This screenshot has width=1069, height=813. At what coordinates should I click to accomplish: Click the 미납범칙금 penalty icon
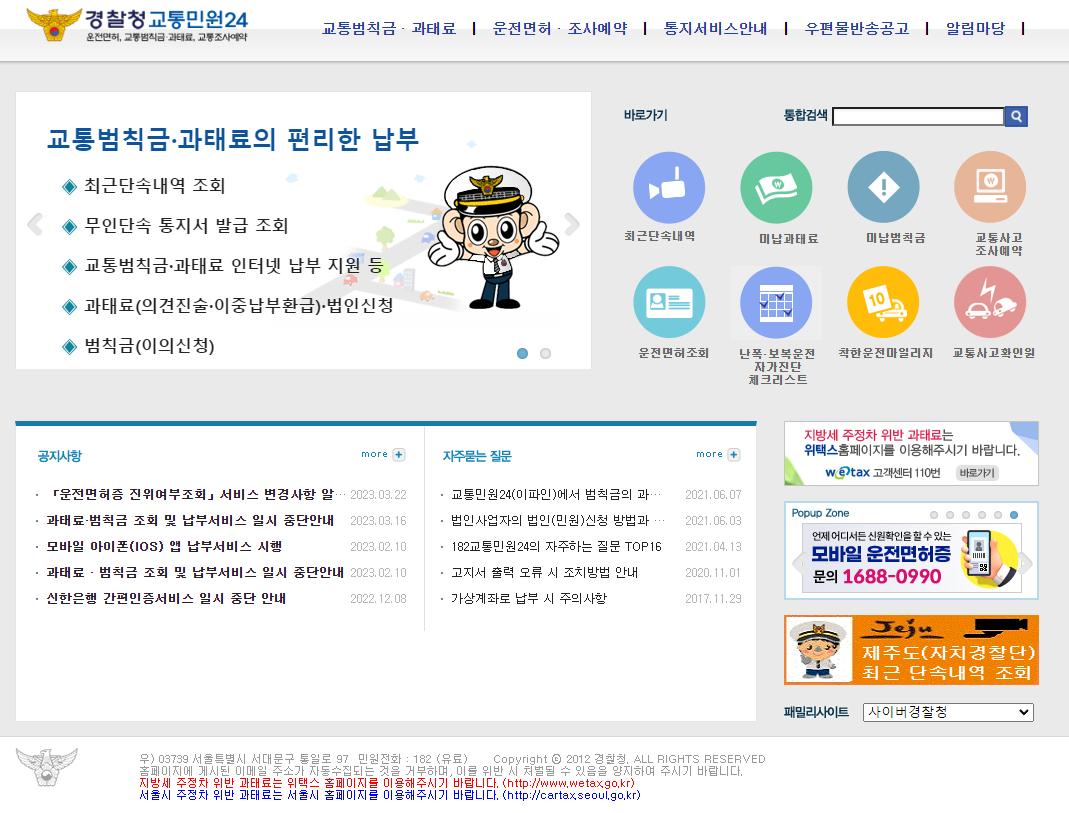pos(883,186)
